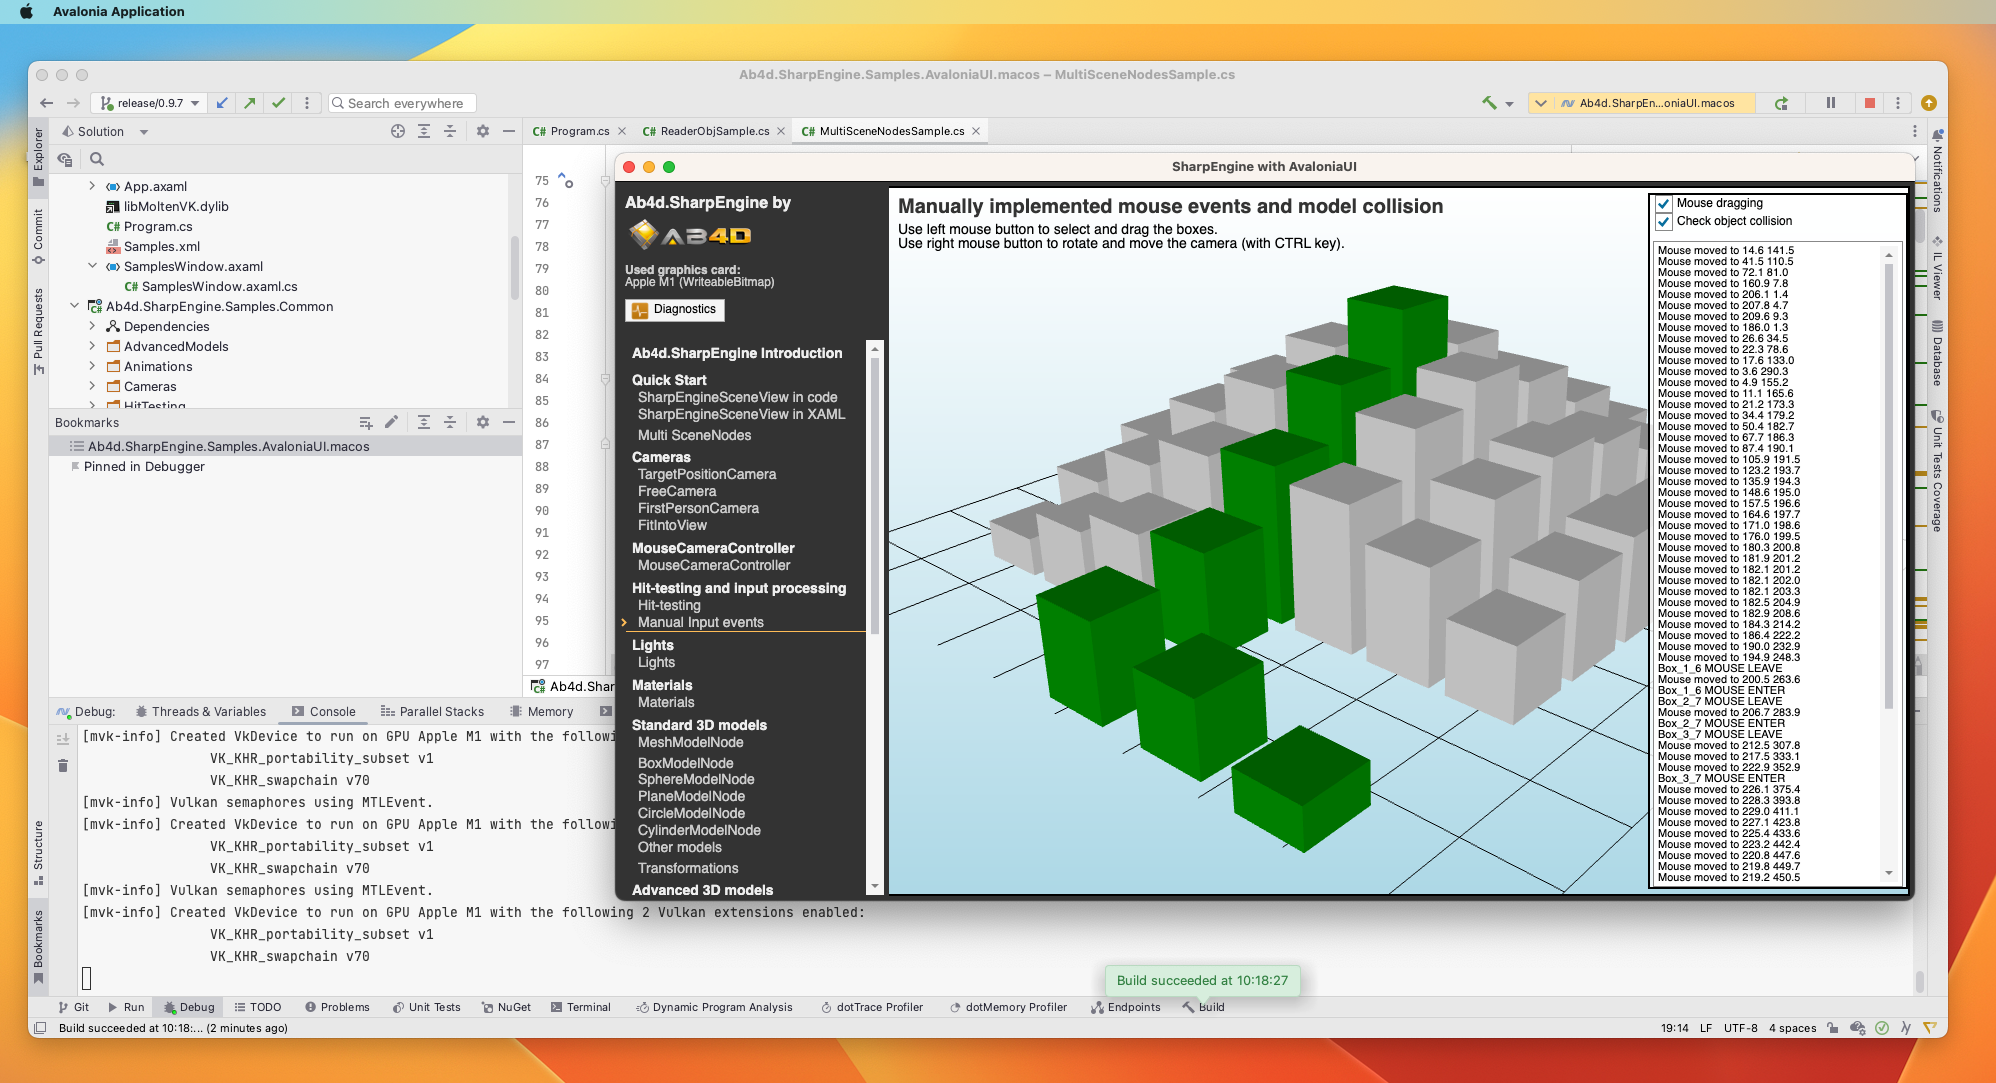Click the Apple menu icon
The image size is (1996, 1083).
[x=26, y=12]
